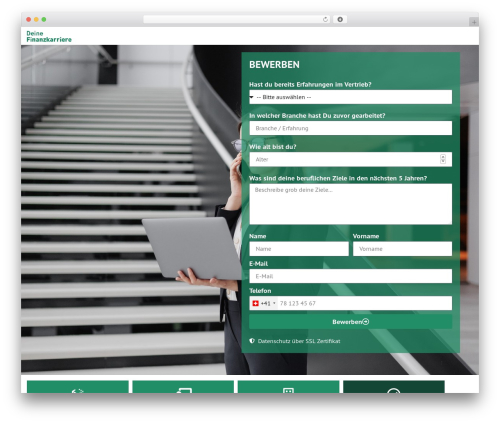Click the Swiss flag icon
This screenshot has height=423, width=500.
(256, 303)
